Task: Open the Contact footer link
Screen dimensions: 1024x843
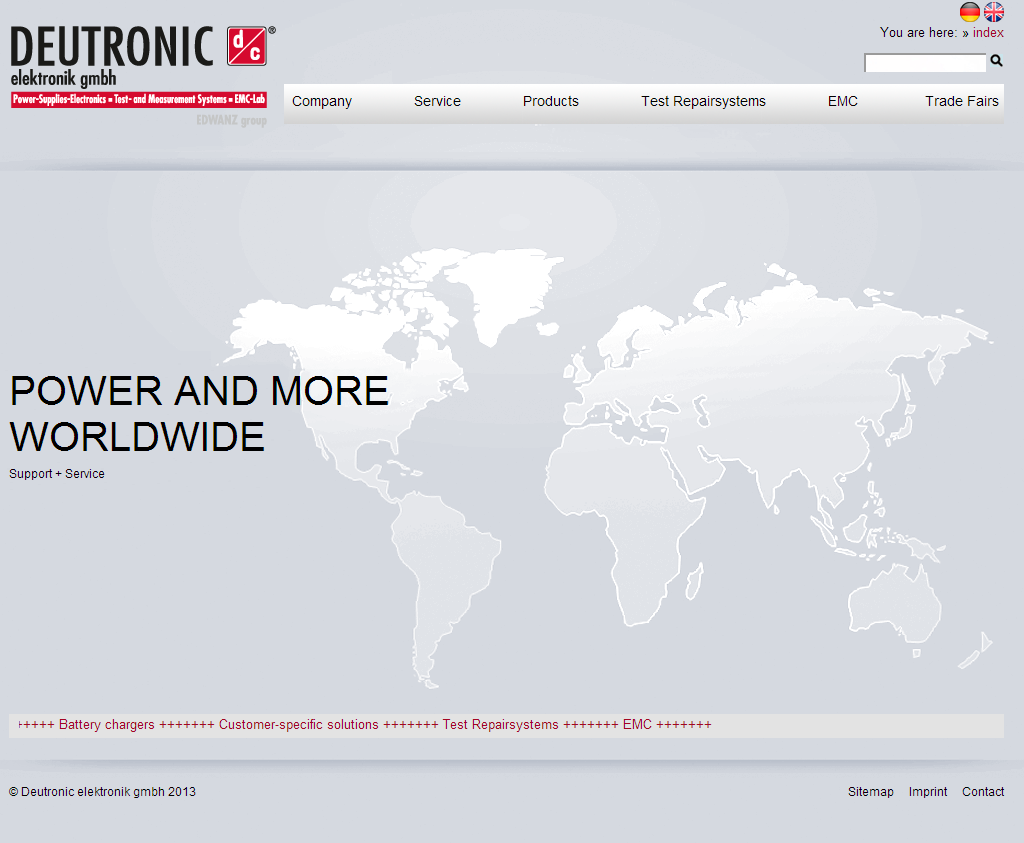Action: pyautogui.click(x=983, y=791)
